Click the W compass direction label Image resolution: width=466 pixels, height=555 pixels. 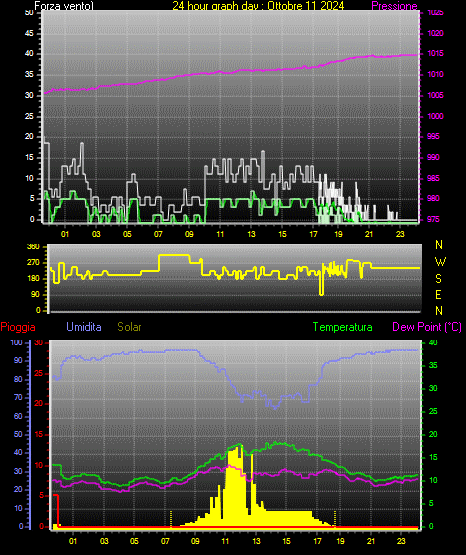[440, 262]
